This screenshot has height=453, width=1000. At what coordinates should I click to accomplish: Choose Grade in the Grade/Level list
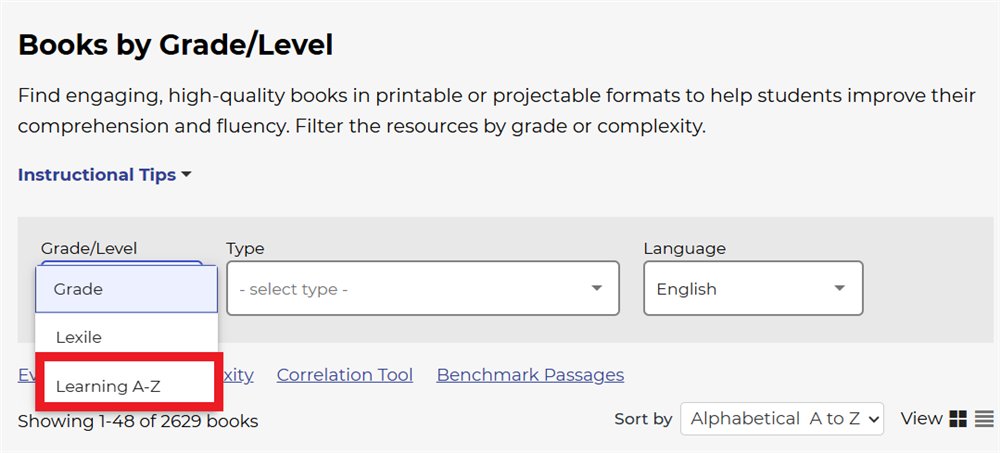pyautogui.click(x=126, y=289)
